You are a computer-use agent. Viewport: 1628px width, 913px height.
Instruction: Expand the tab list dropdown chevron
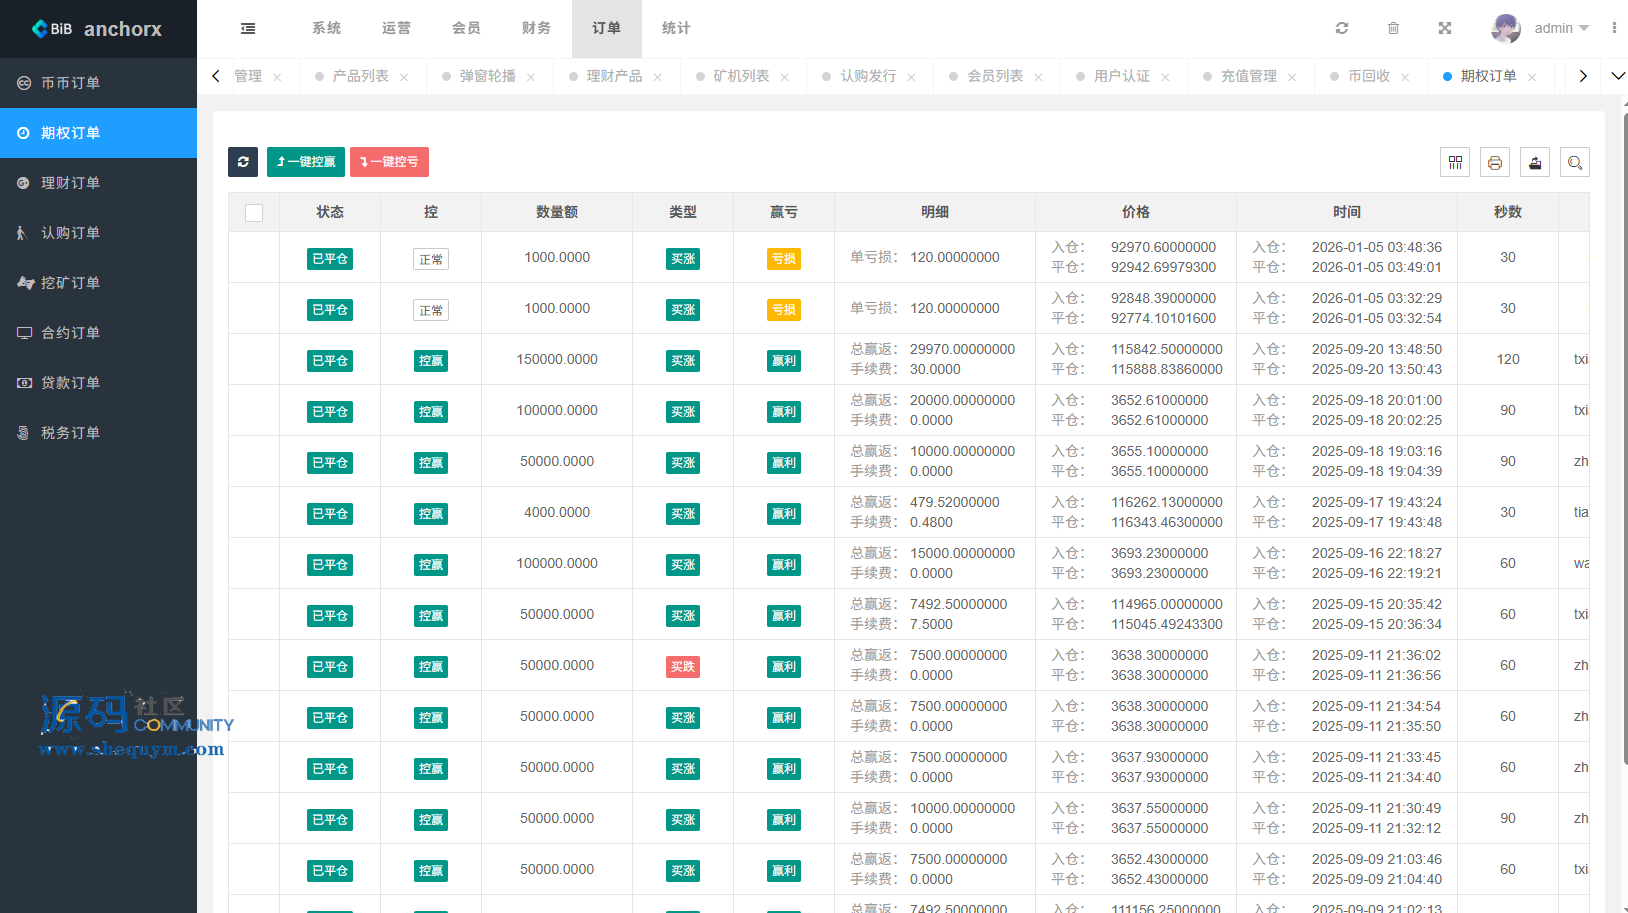pos(1617,76)
